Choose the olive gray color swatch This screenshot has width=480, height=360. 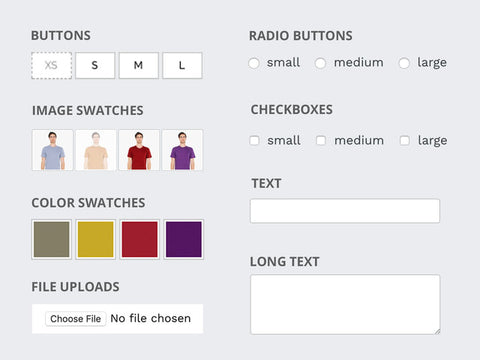click(x=52, y=239)
